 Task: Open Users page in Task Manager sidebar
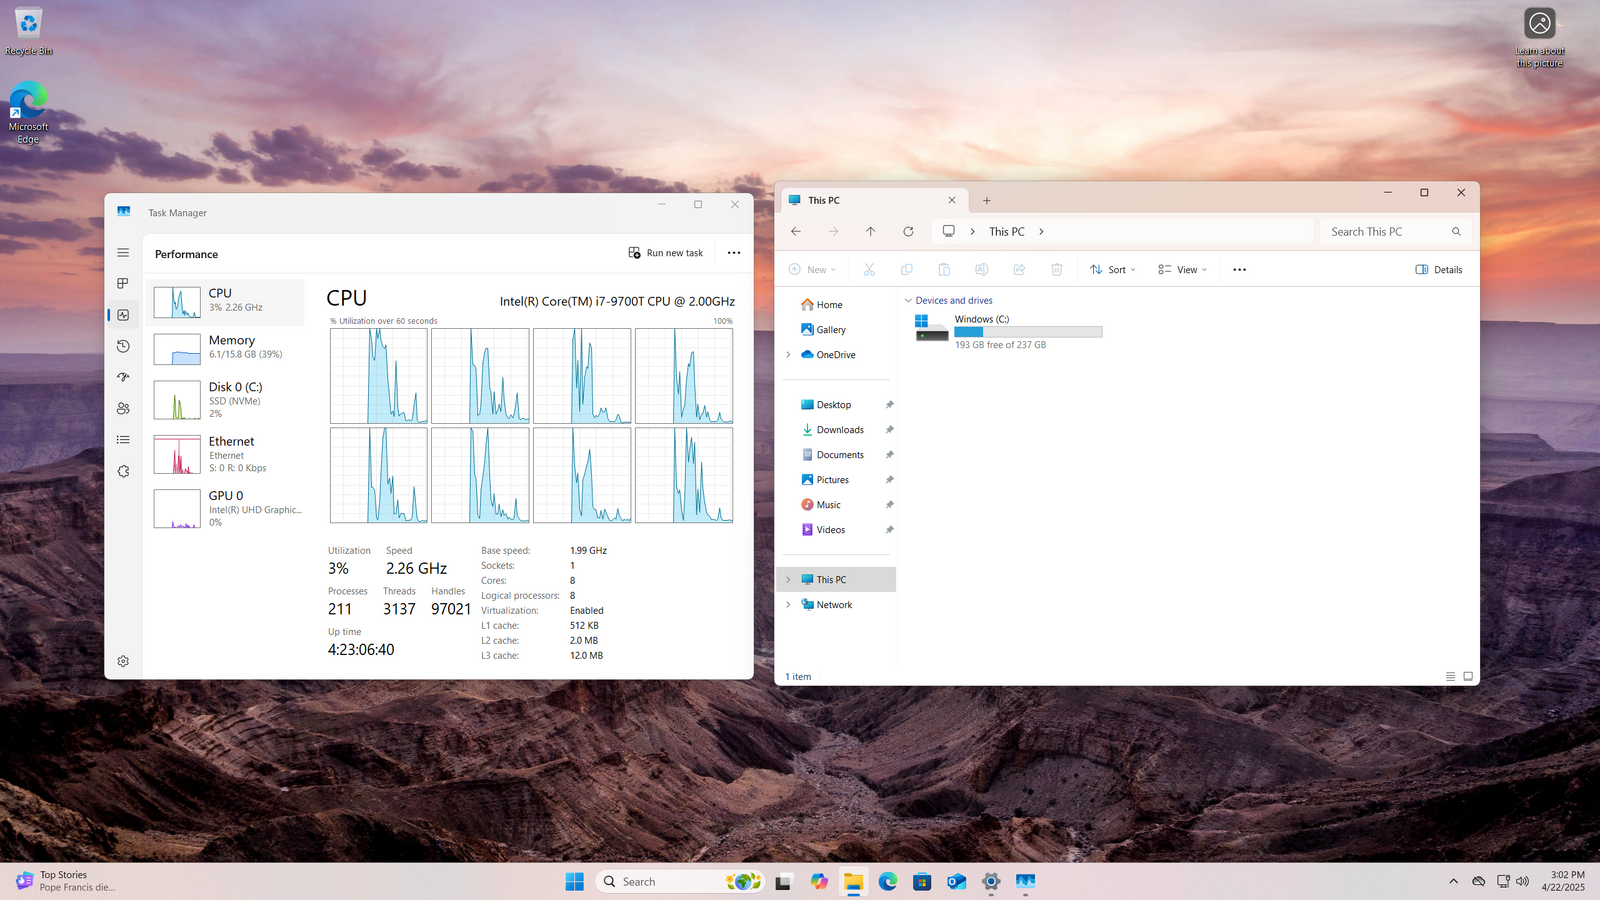pos(123,408)
